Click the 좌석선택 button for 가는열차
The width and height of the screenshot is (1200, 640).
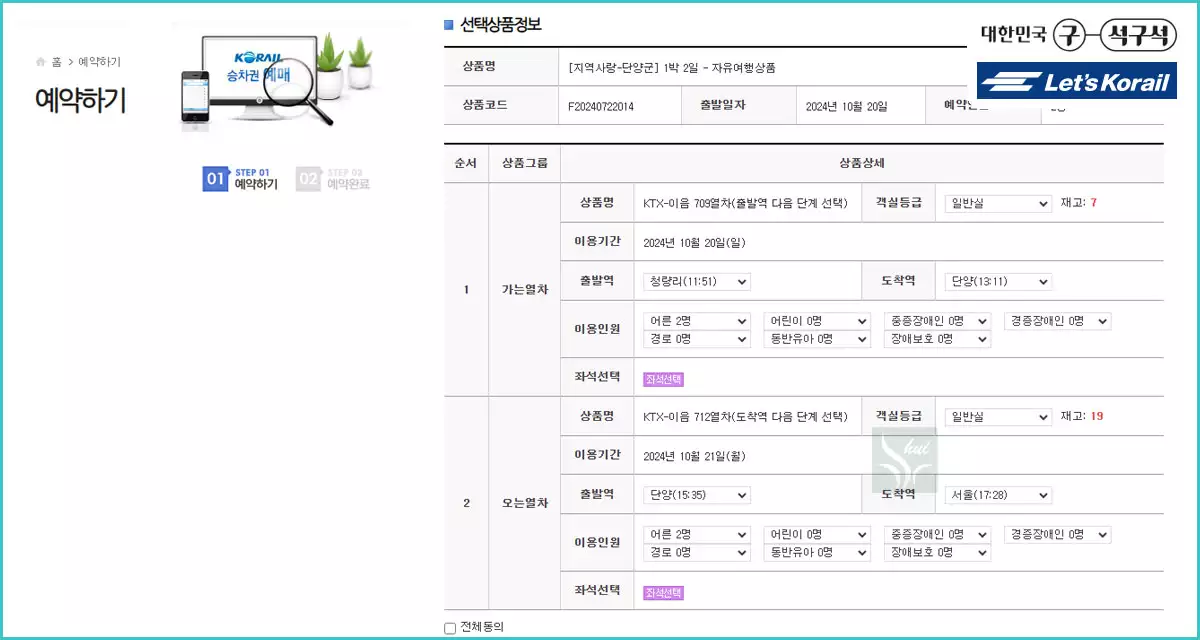point(663,378)
